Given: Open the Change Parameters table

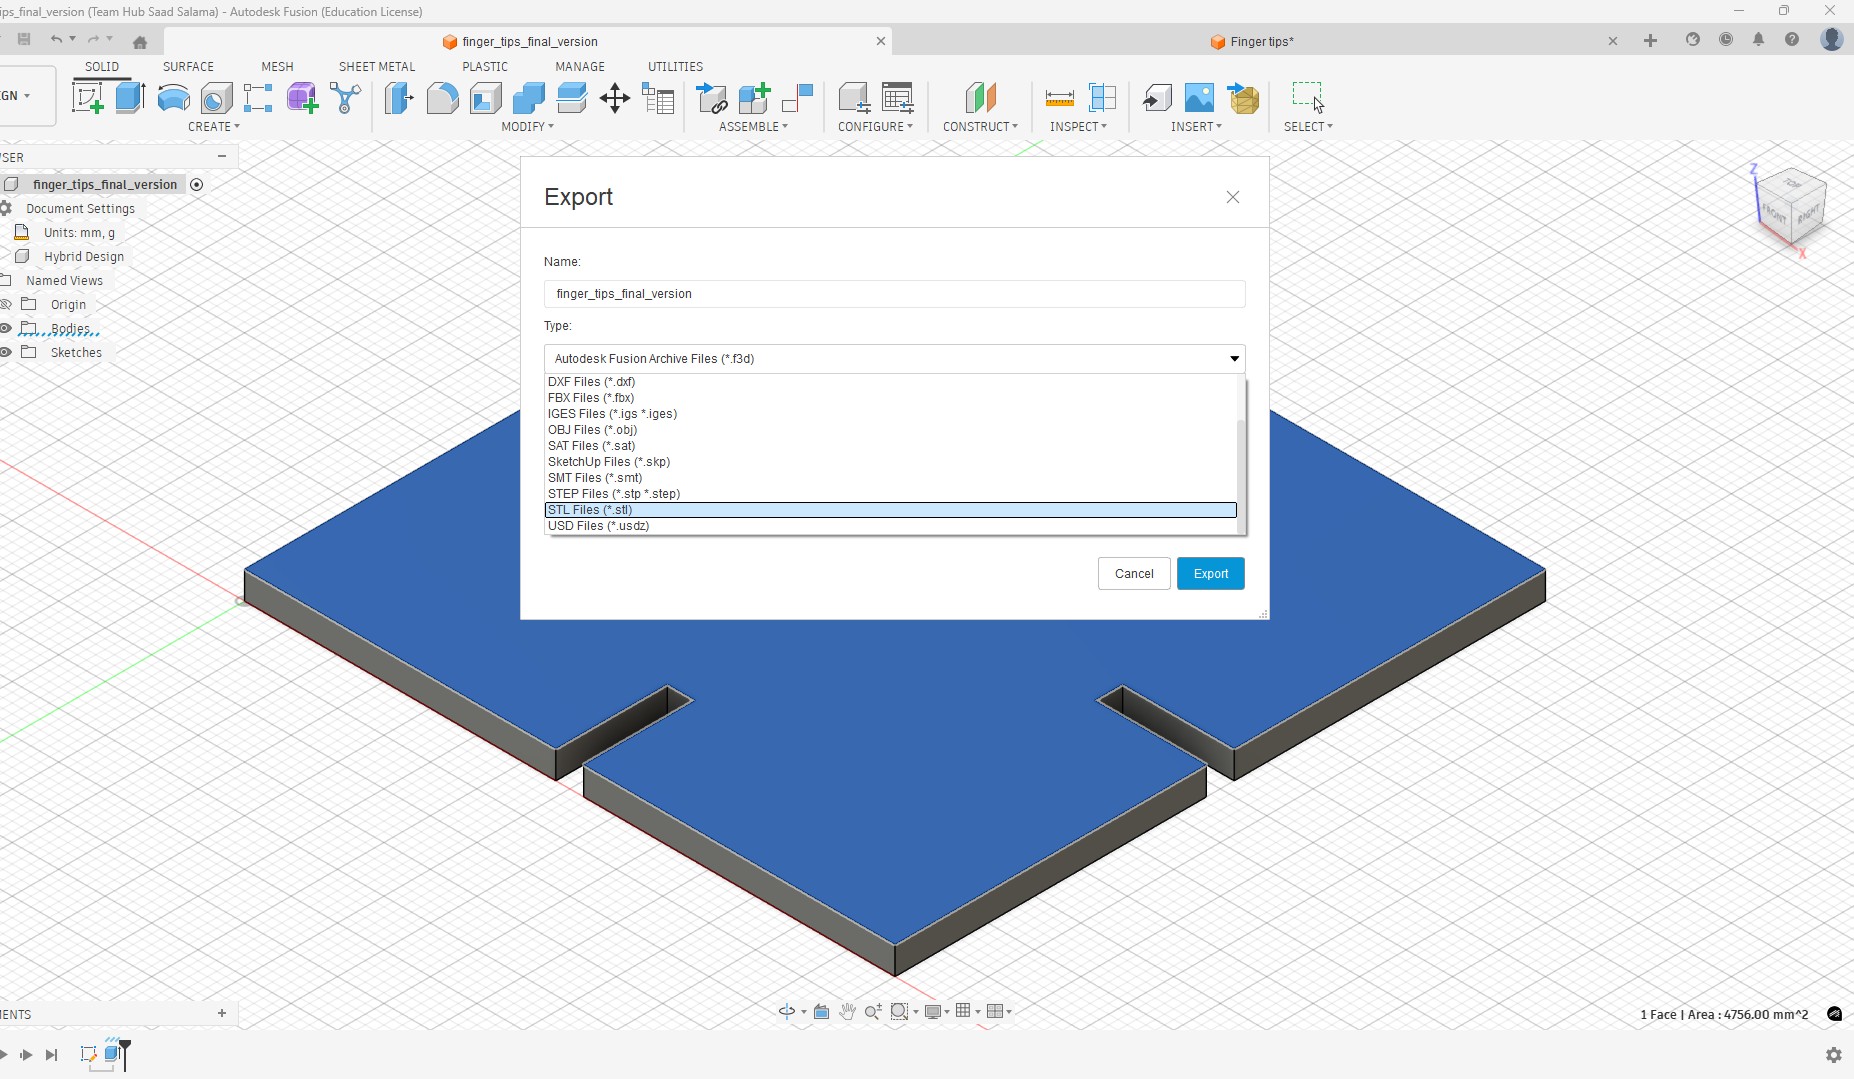Looking at the screenshot, I should pyautogui.click(x=658, y=98).
